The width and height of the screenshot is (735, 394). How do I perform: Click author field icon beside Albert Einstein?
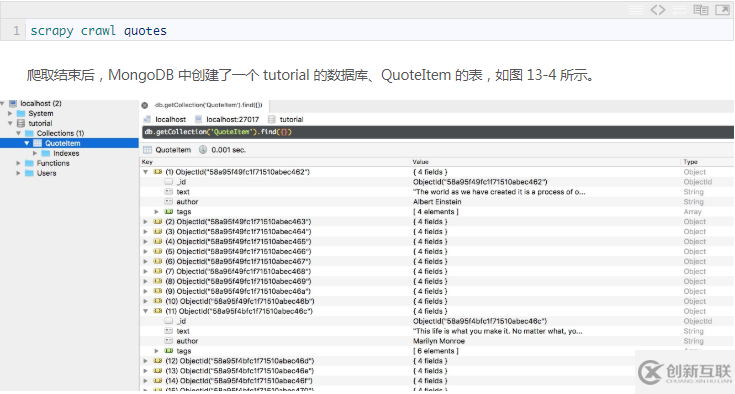click(169, 201)
